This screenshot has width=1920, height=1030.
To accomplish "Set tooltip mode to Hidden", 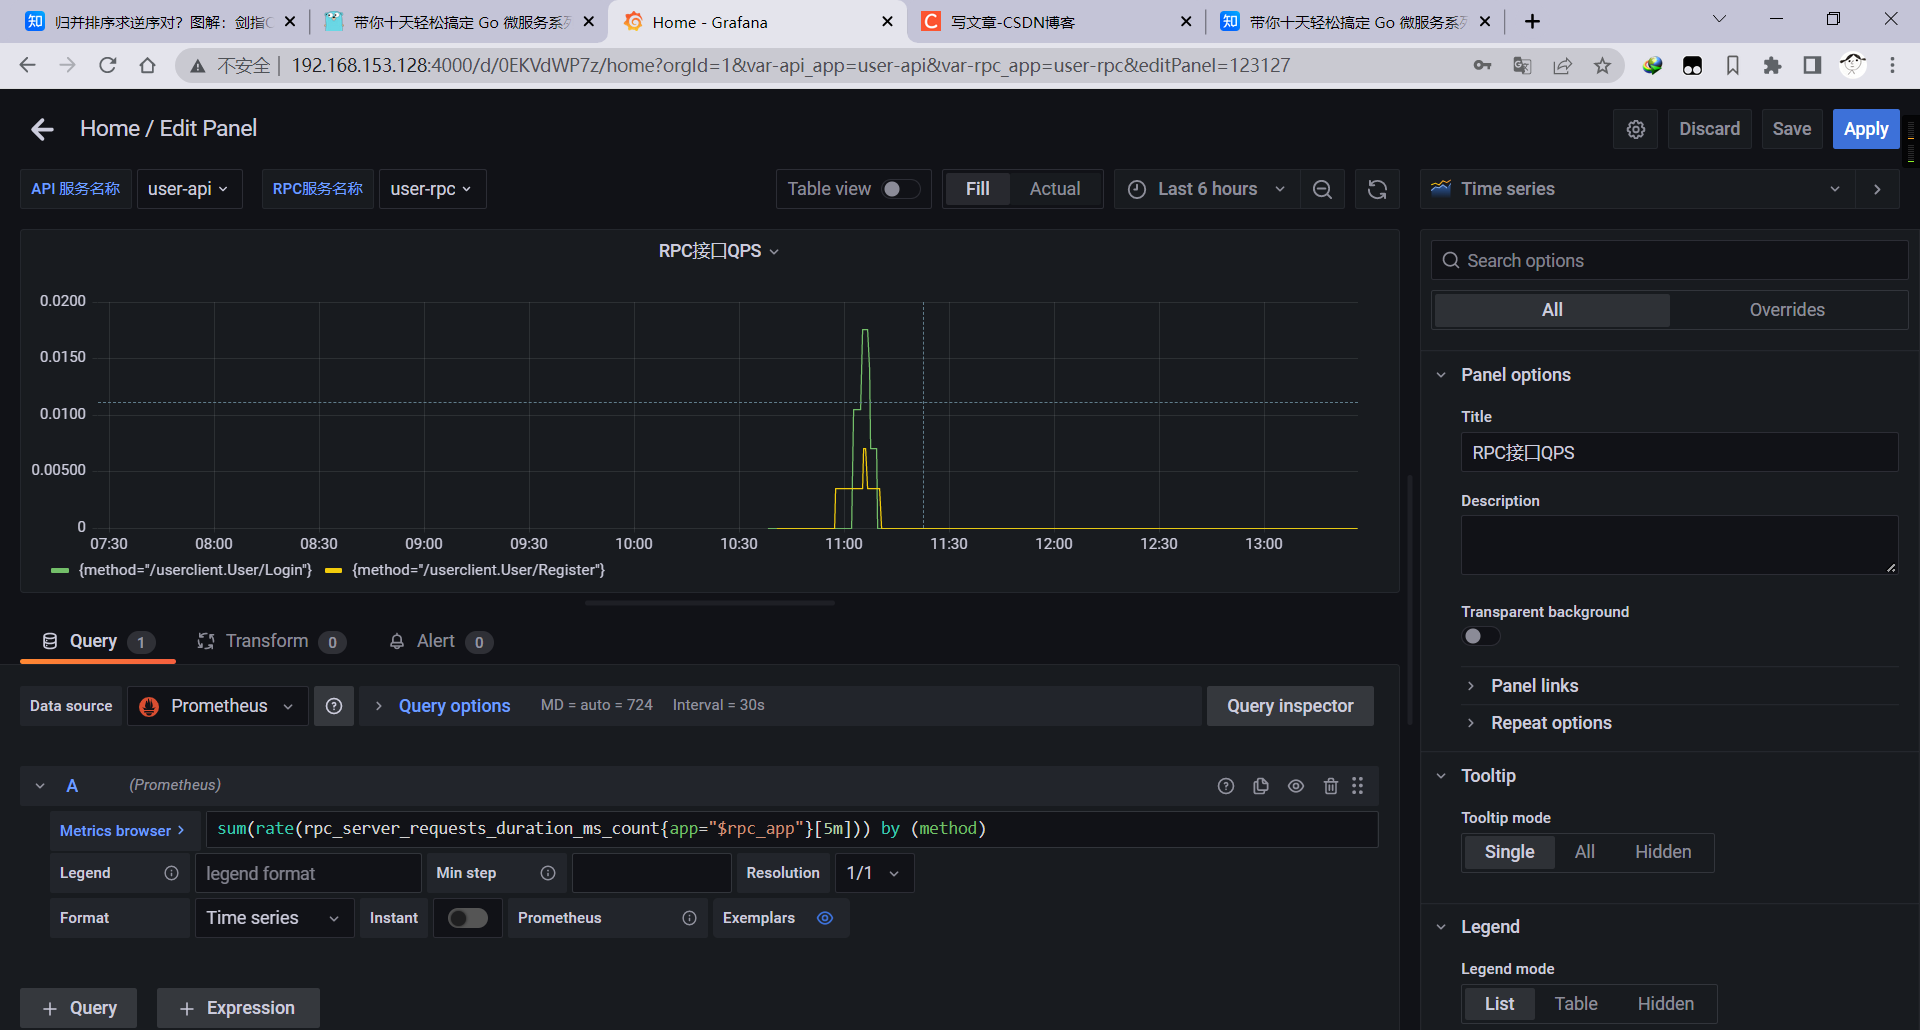I will [x=1663, y=852].
